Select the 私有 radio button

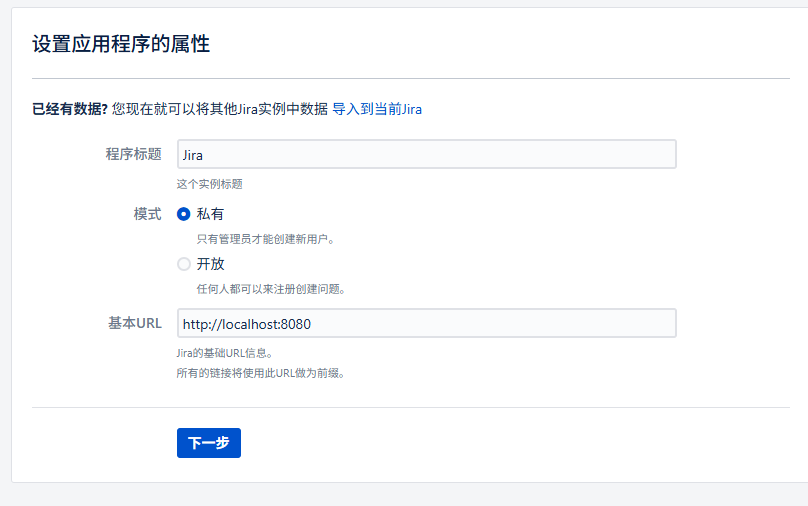click(183, 214)
